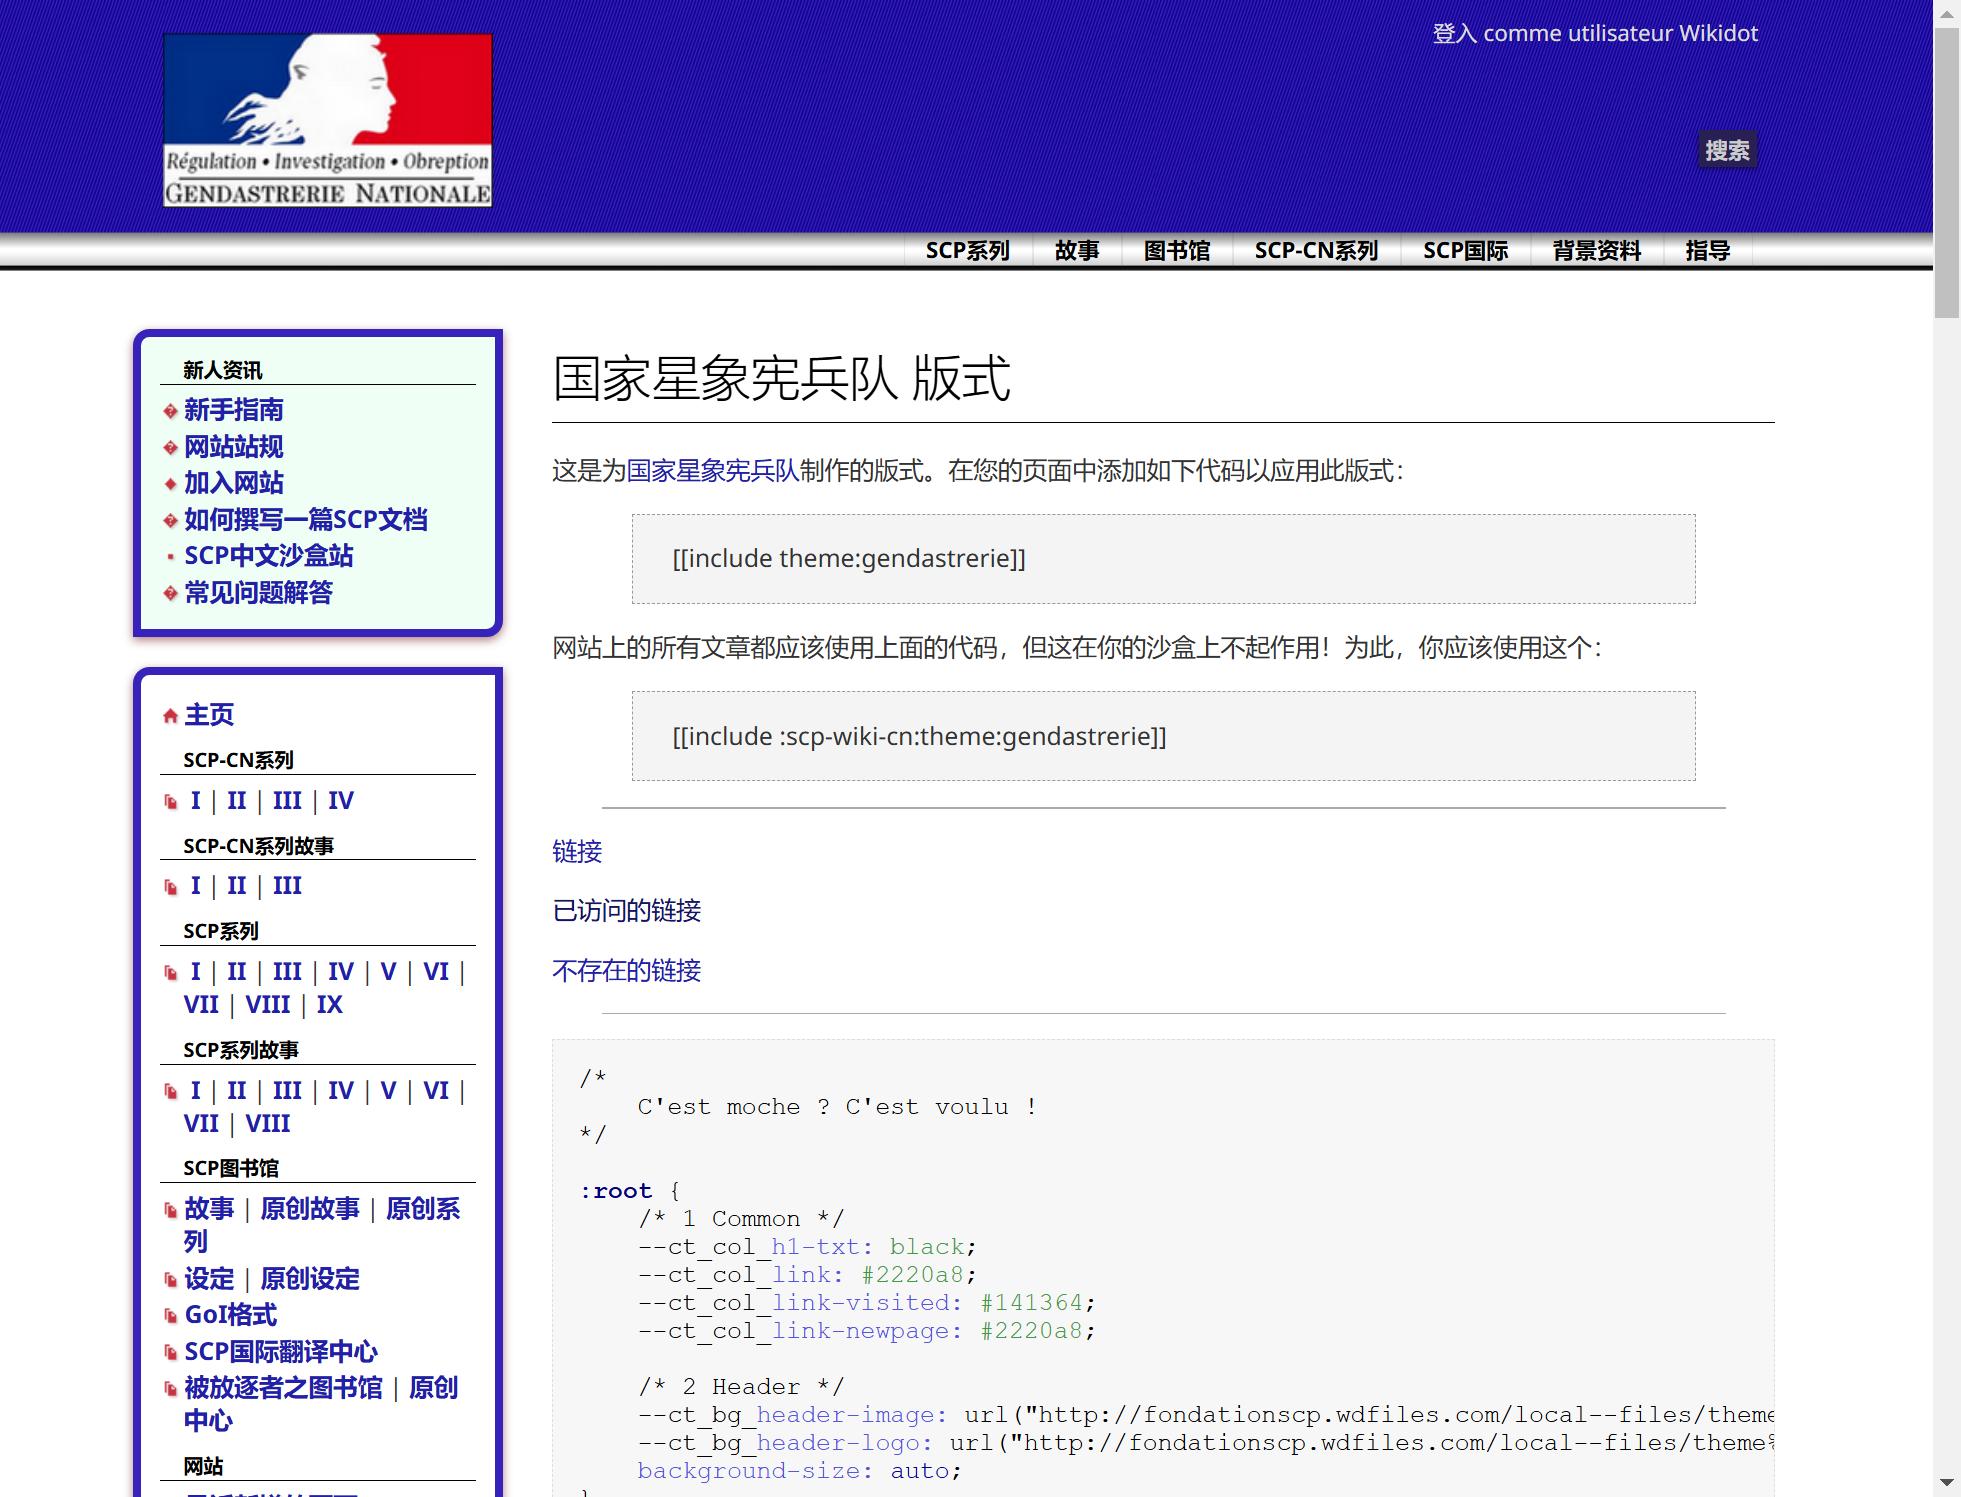This screenshot has width=1961, height=1497.
Task: Expand the 指导 navigation dropdown
Action: click(1707, 251)
